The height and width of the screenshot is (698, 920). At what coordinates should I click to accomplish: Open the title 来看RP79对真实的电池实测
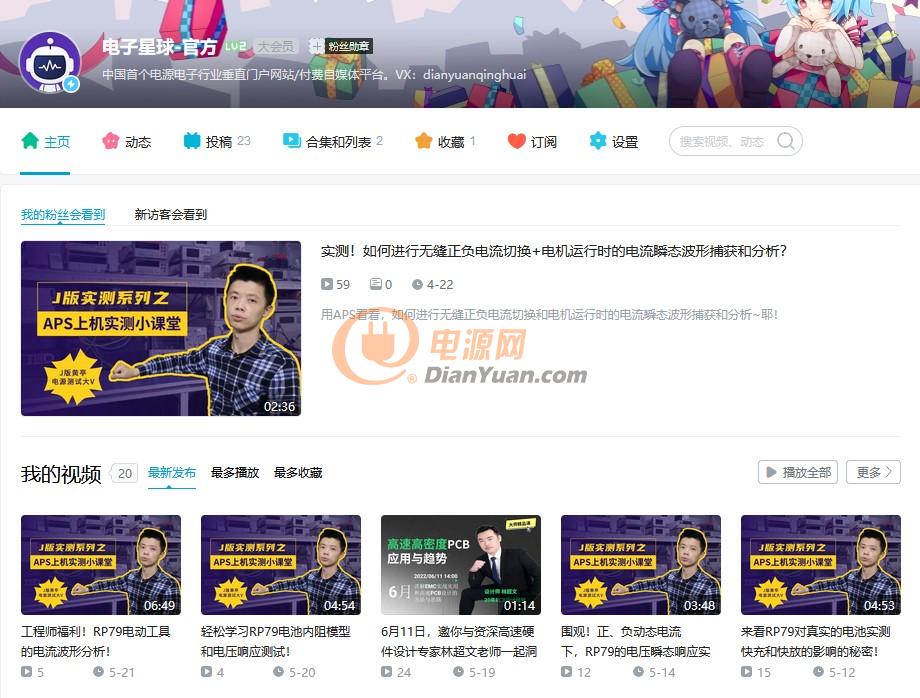click(x=816, y=641)
